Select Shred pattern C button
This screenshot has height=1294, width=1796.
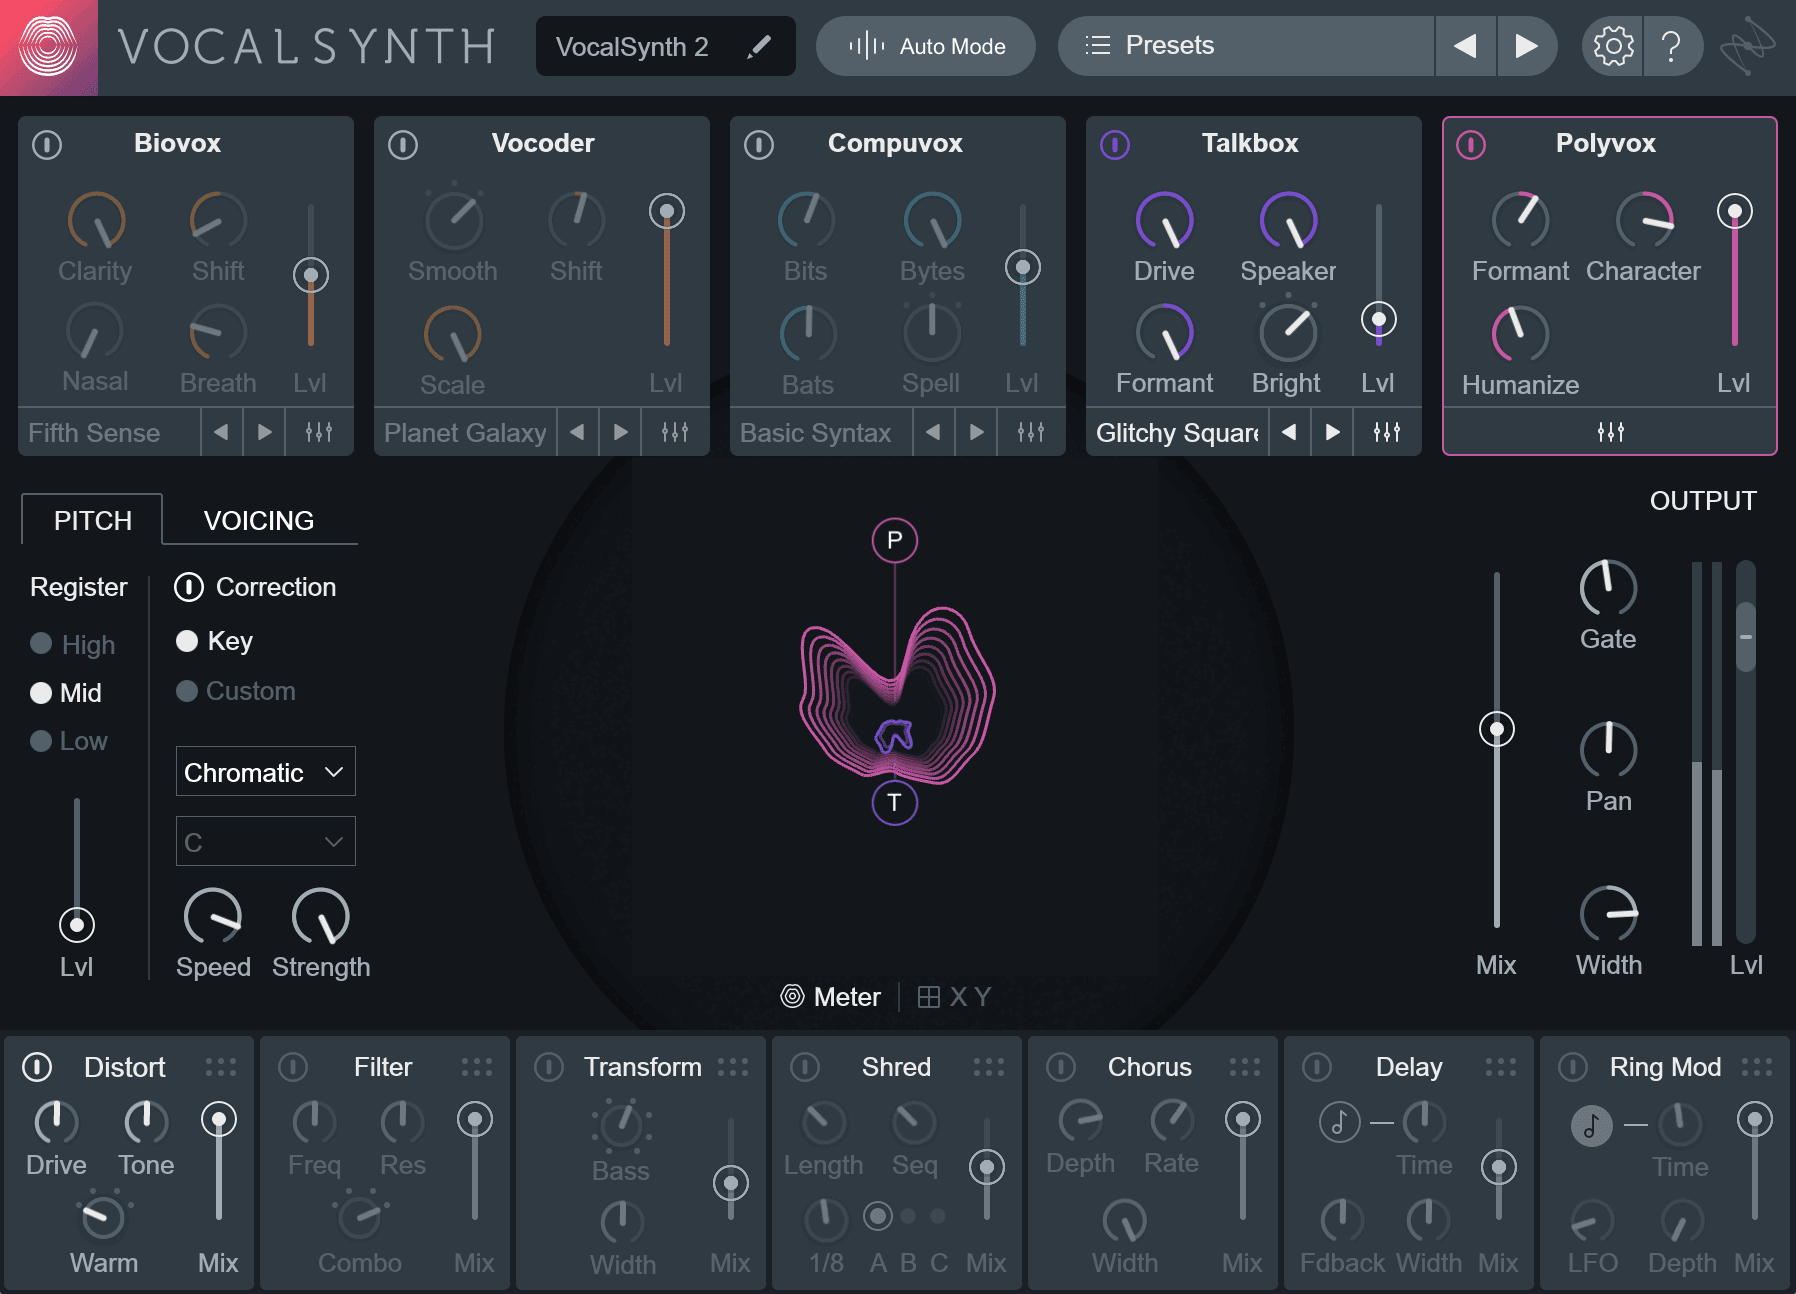pyautogui.click(x=938, y=1217)
